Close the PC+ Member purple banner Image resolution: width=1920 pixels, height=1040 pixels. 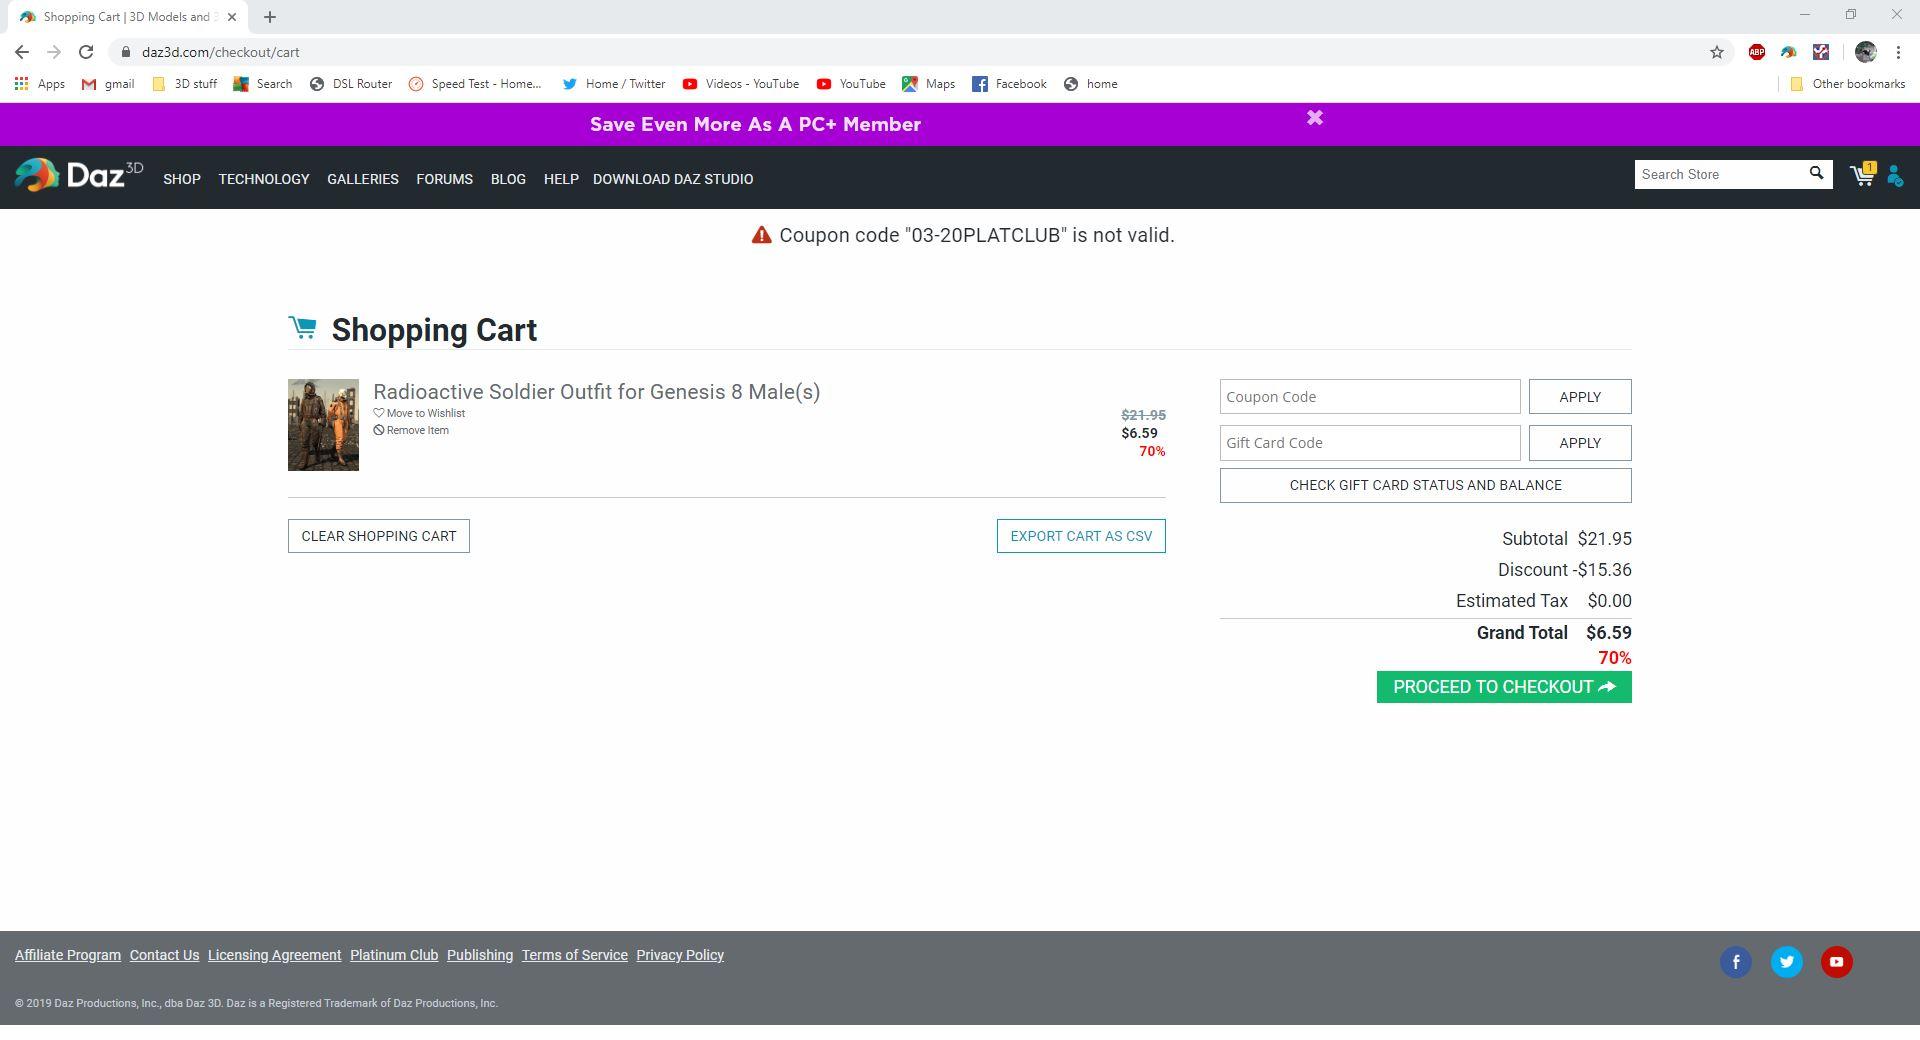pos(1315,118)
